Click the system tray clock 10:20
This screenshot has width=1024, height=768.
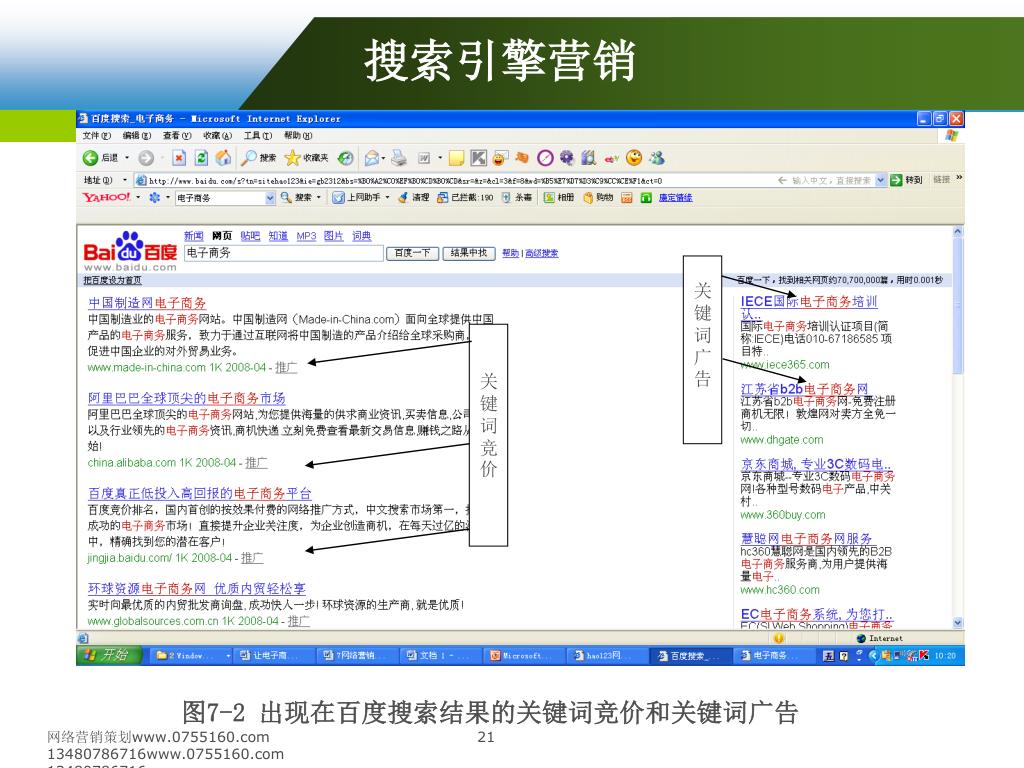tap(945, 655)
